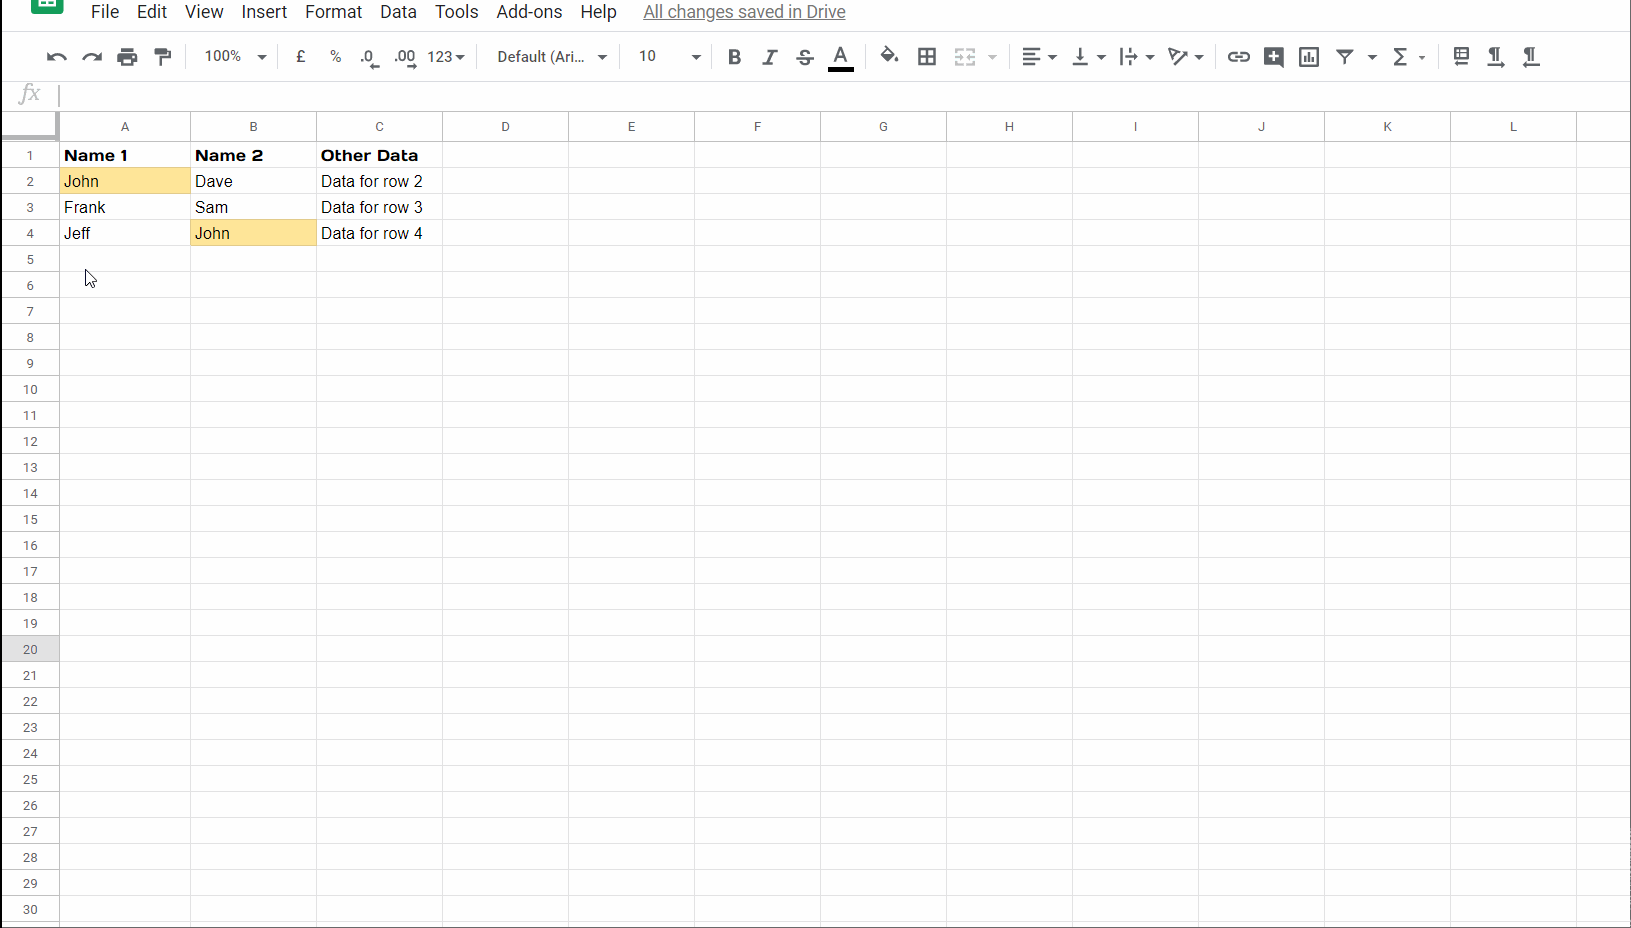This screenshot has width=1631, height=928.
Task: Open the Insert chart tool
Action: pos(1308,57)
